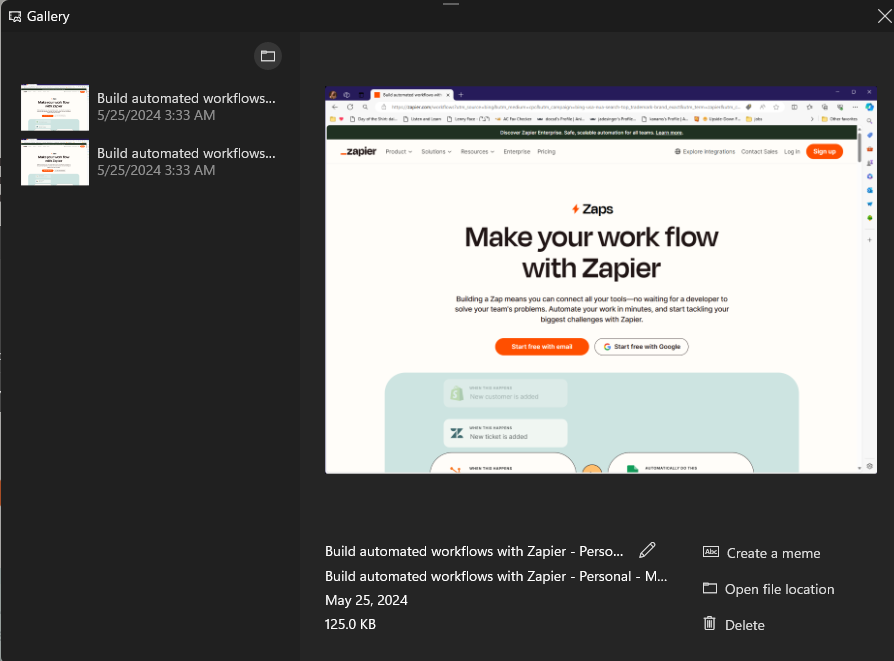
Task: Open the screenshots folder icon button
Action: (x=267, y=56)
